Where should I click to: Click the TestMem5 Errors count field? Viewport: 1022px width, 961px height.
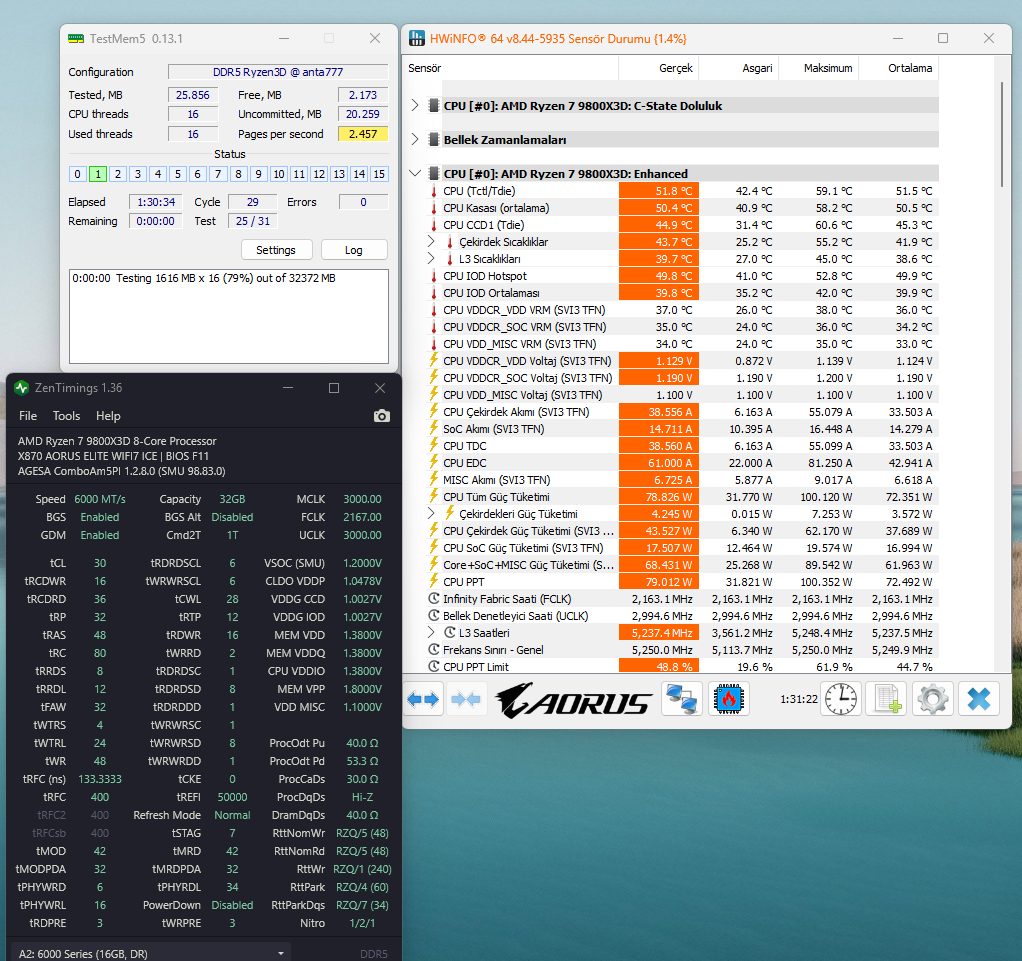tap(363, 202)
